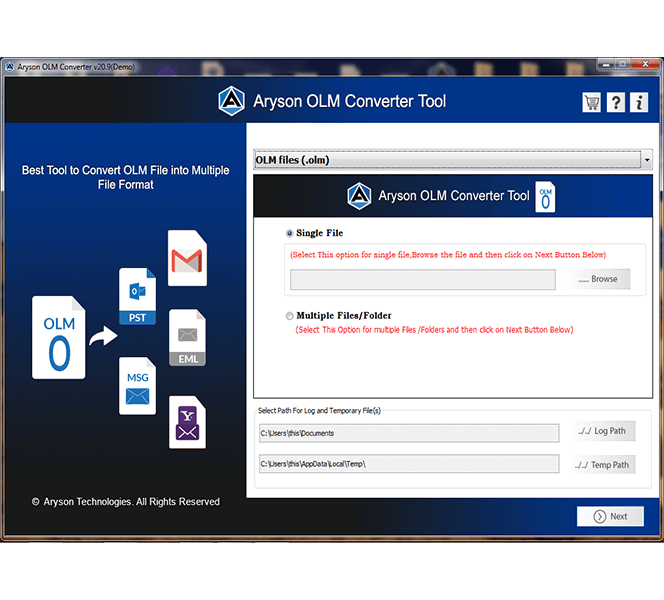Click the Temp Path button
The height and width of the screenshot is (600, 664).
point(603,465)
